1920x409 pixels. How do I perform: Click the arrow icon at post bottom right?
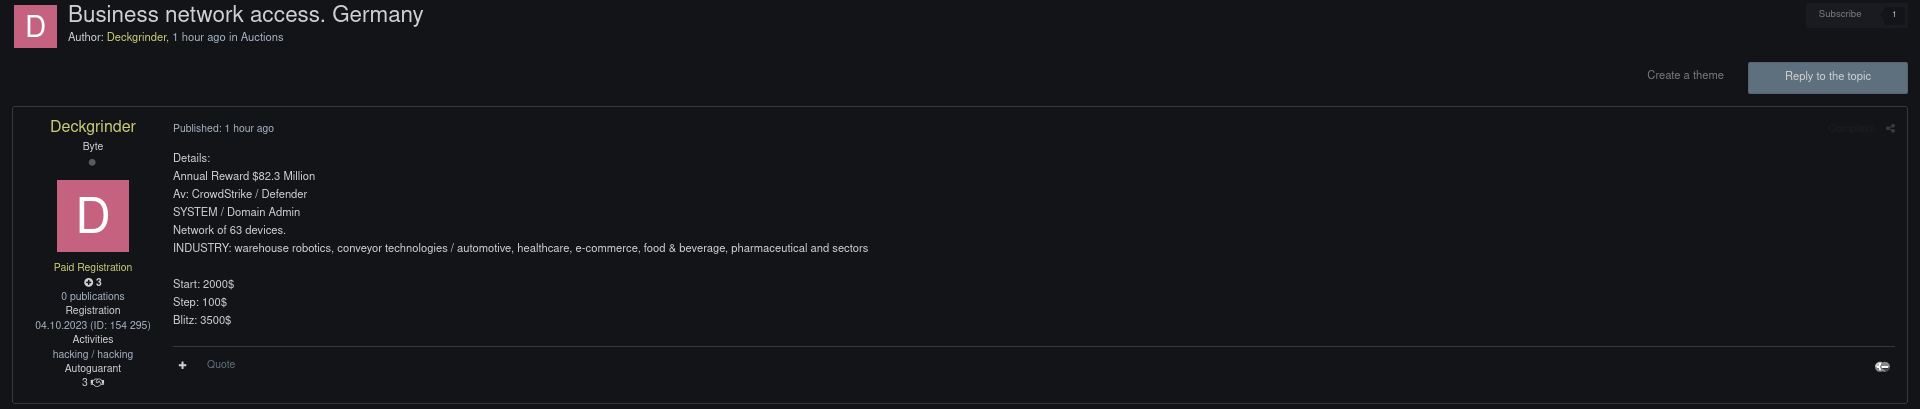pos(1882,367)
